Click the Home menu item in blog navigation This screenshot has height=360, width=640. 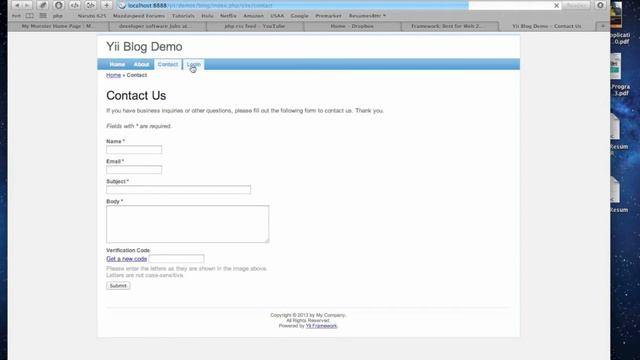pyautogui.click(x=117, y=64)
